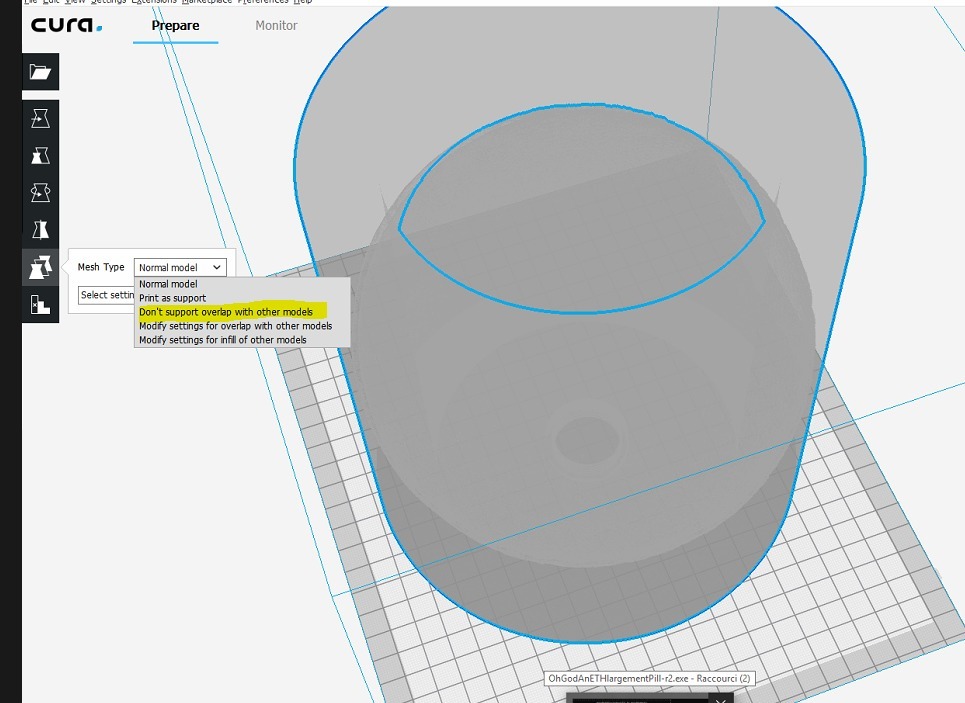Choose "Normal model" from the mesh list

click(168, 284)
